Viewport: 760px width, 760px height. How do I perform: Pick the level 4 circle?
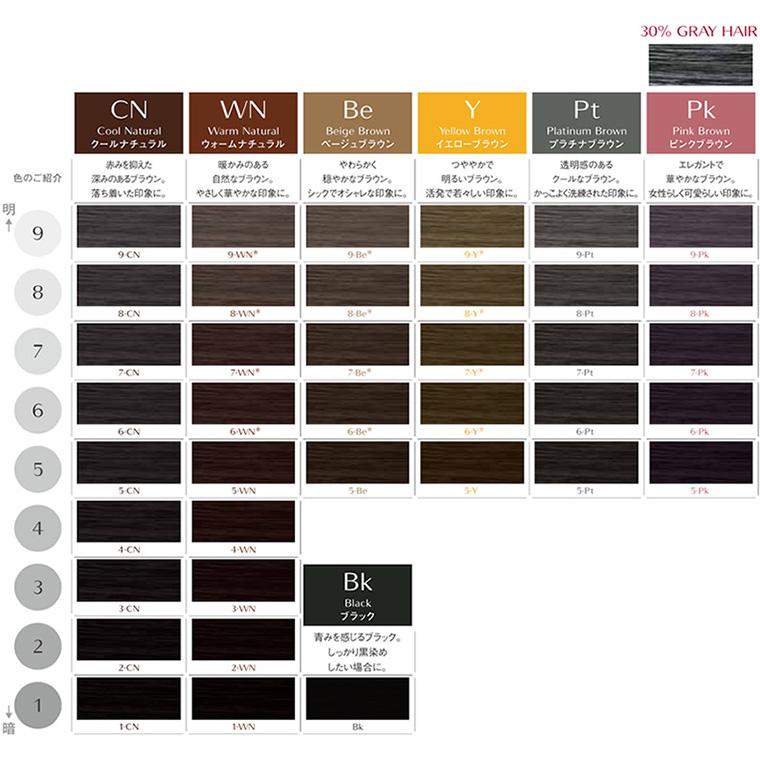38,526
